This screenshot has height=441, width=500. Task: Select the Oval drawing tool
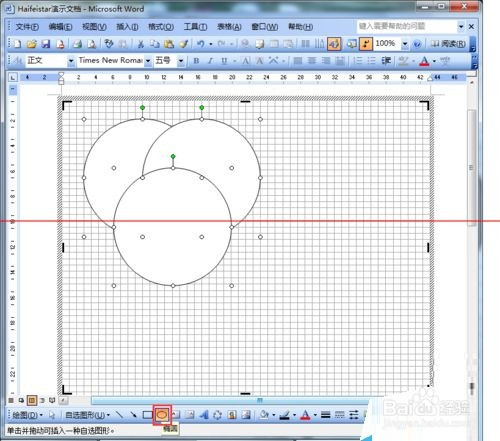[162, 415]
